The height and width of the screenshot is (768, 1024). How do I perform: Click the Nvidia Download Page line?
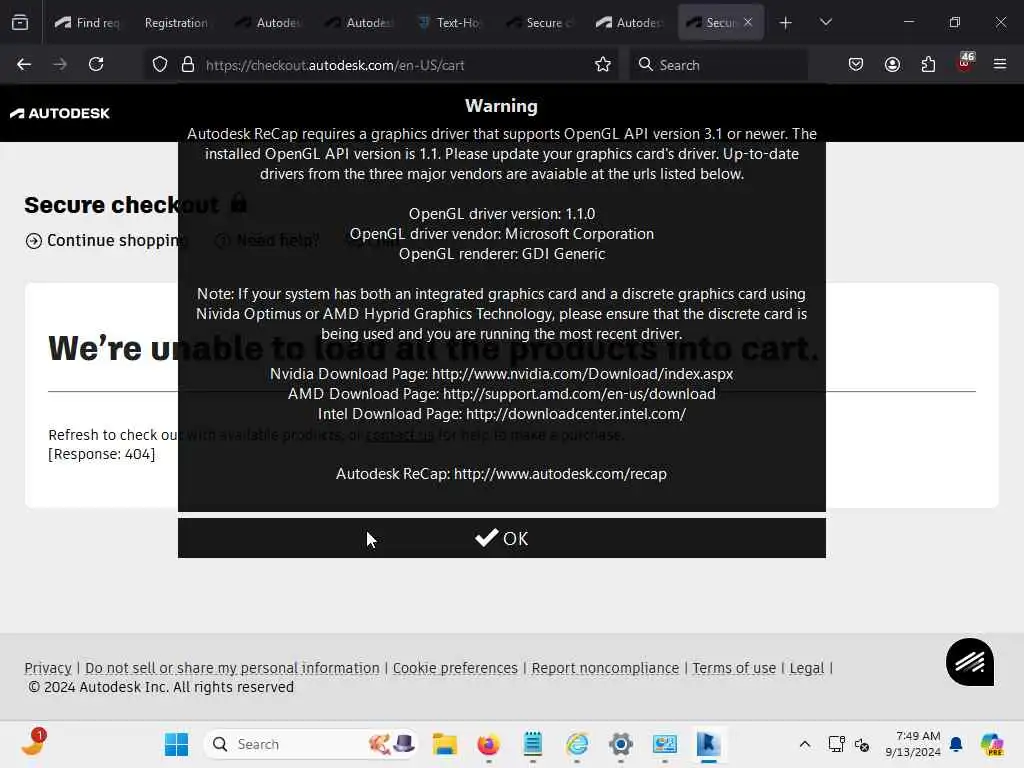click(502, 374)
